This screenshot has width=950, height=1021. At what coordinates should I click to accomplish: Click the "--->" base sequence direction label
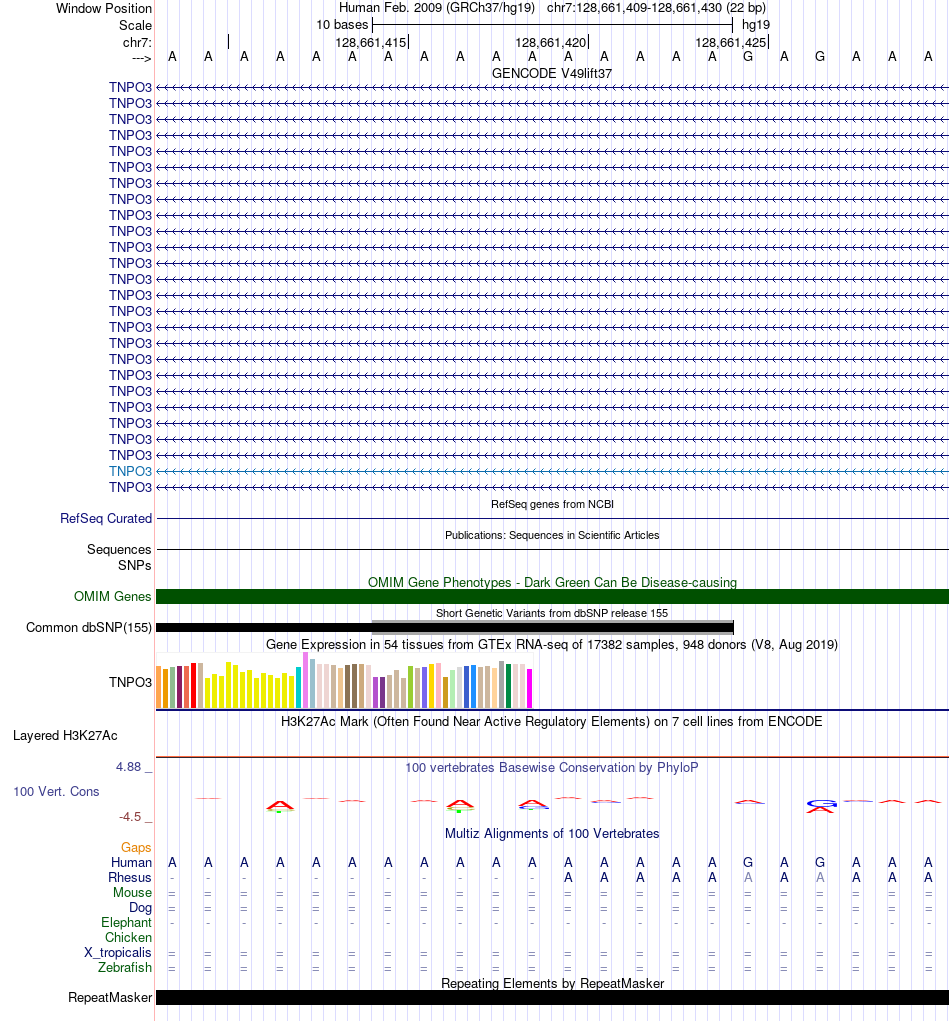pyautogui.click(x=141, y=58)
